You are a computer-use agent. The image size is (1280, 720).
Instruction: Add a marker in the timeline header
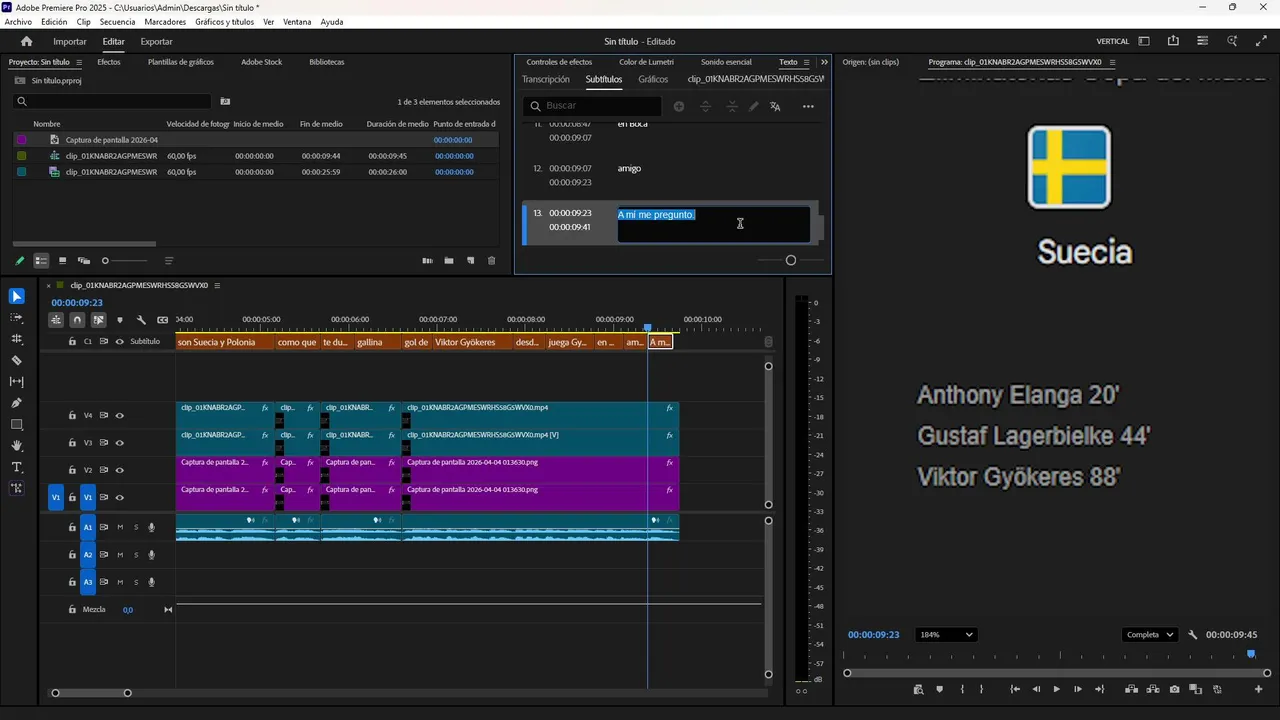[120, 320]
